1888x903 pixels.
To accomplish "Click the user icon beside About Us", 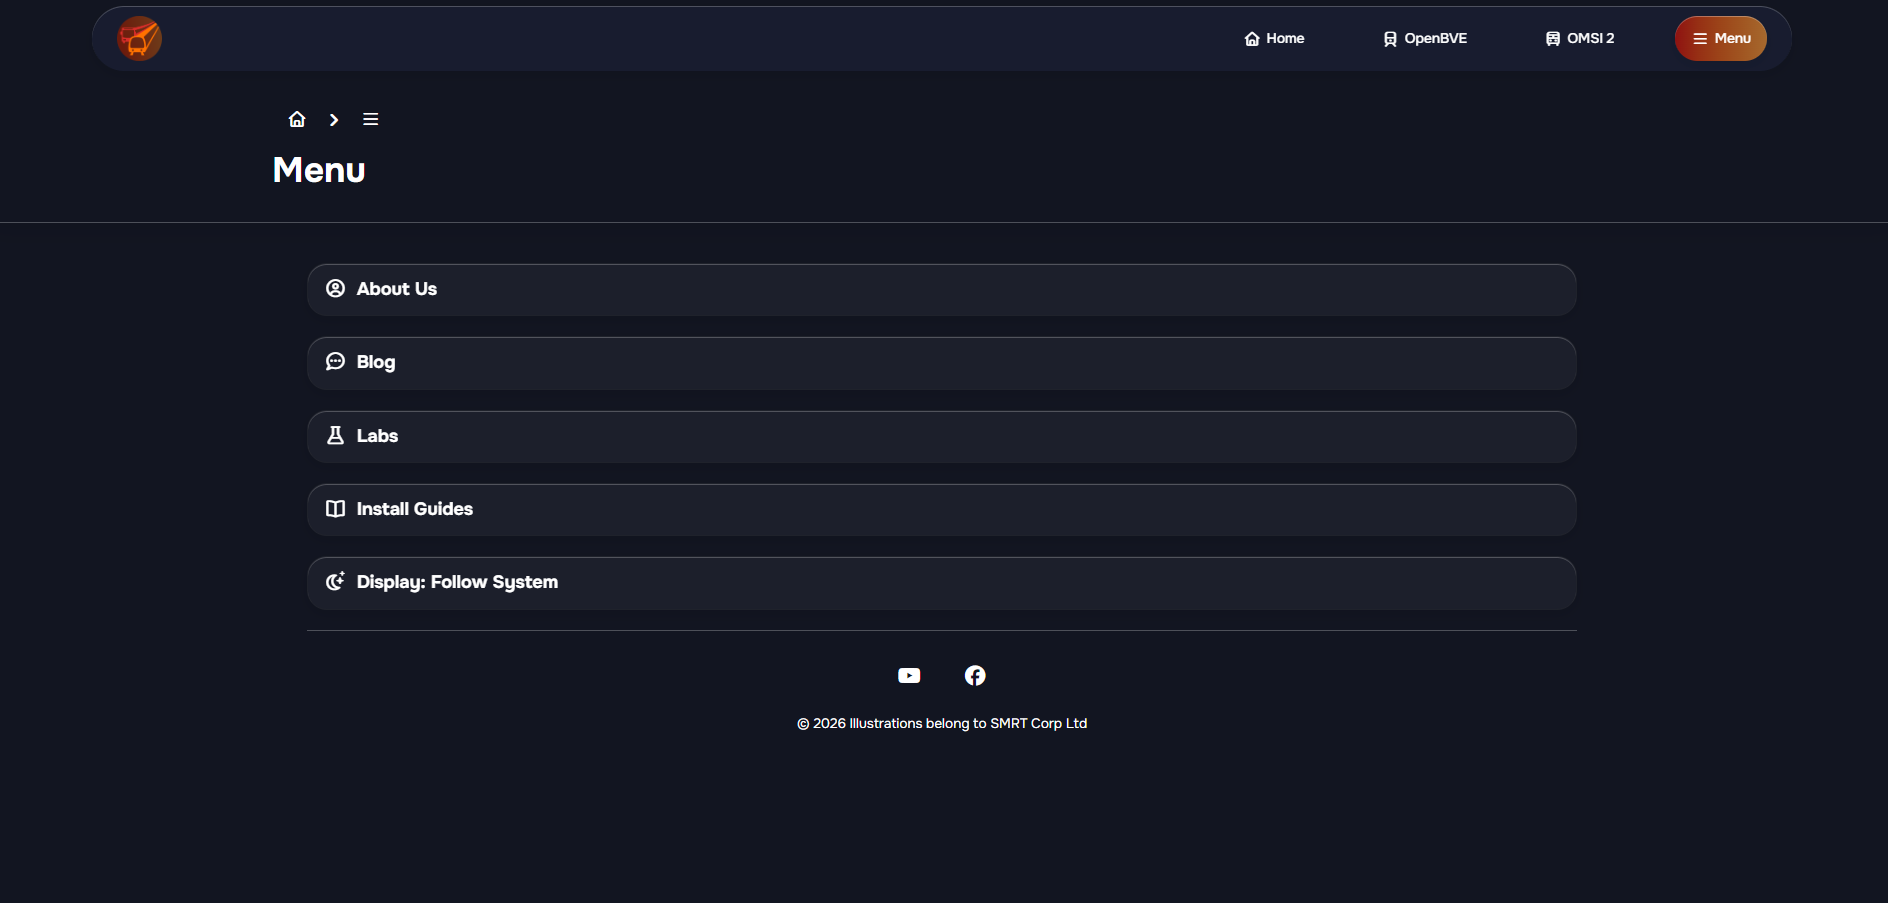I will click(335, 289).
